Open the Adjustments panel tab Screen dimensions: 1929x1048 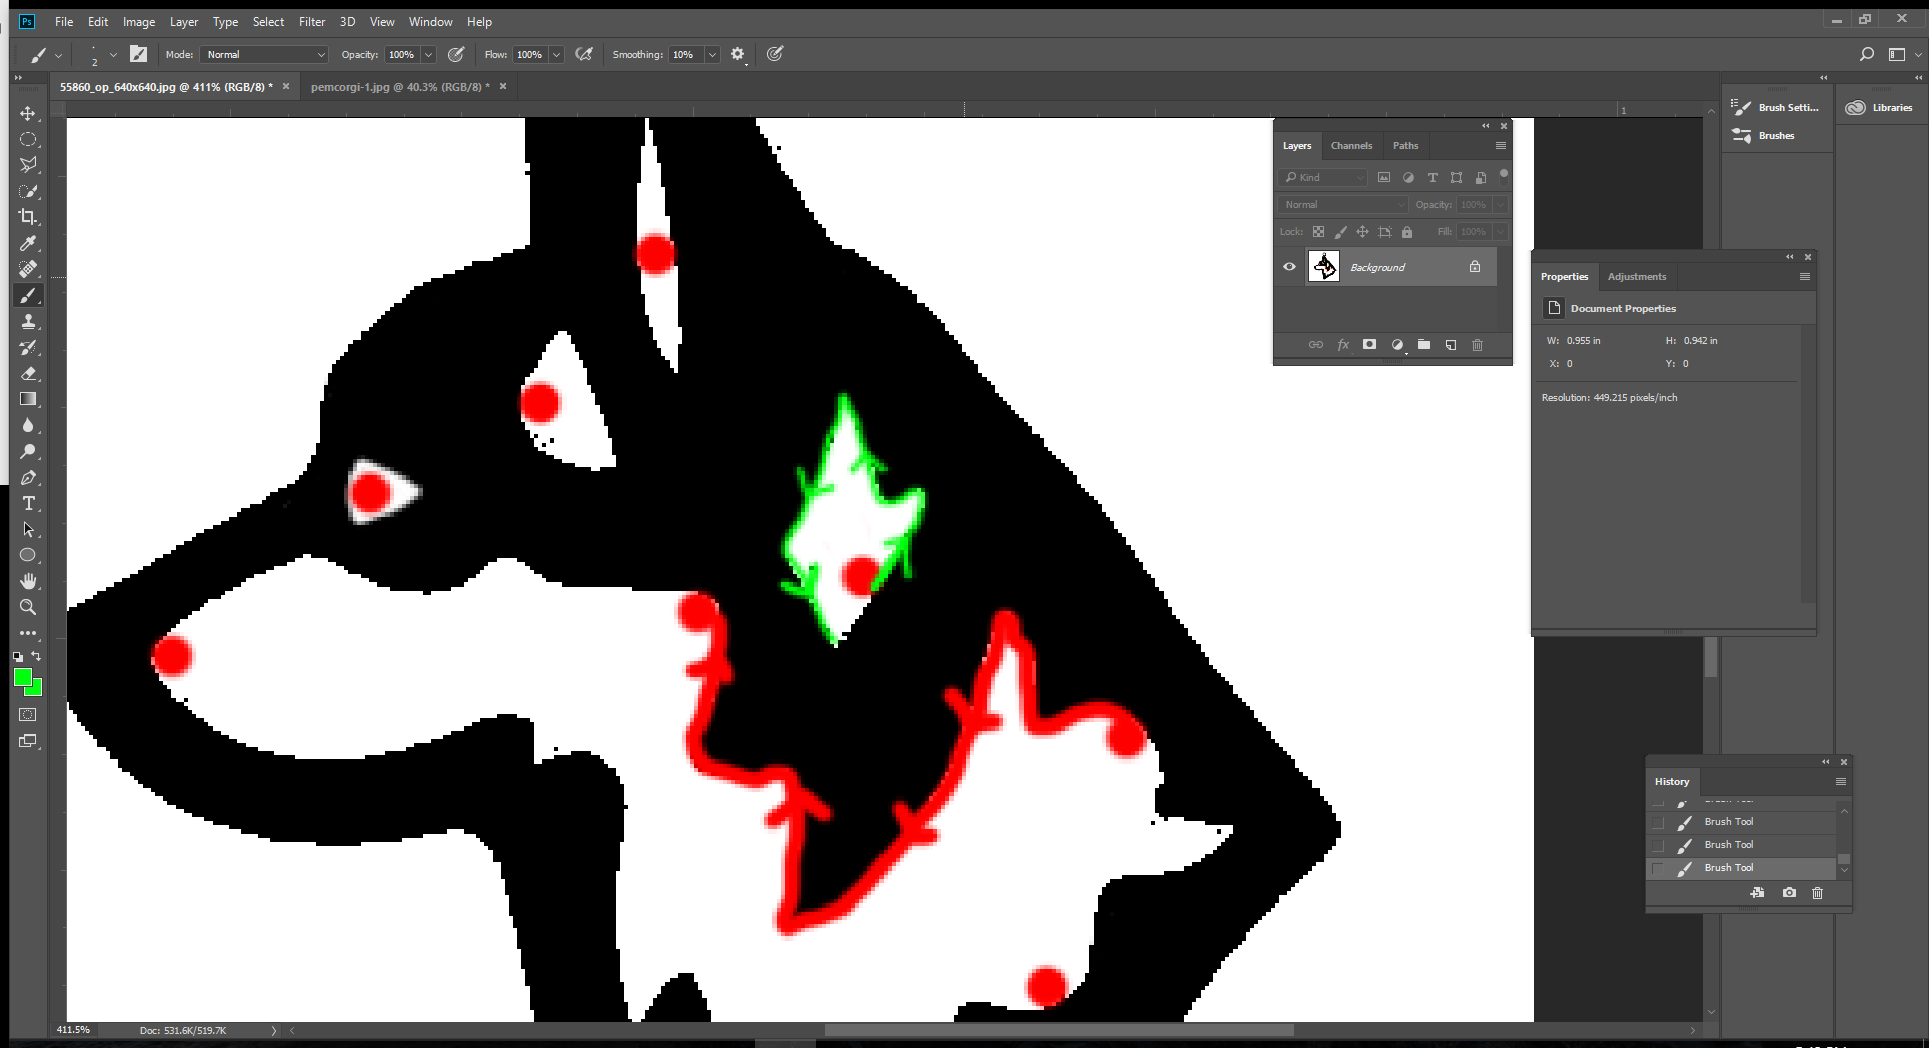pyautogui.click(x=1636, y=277)
